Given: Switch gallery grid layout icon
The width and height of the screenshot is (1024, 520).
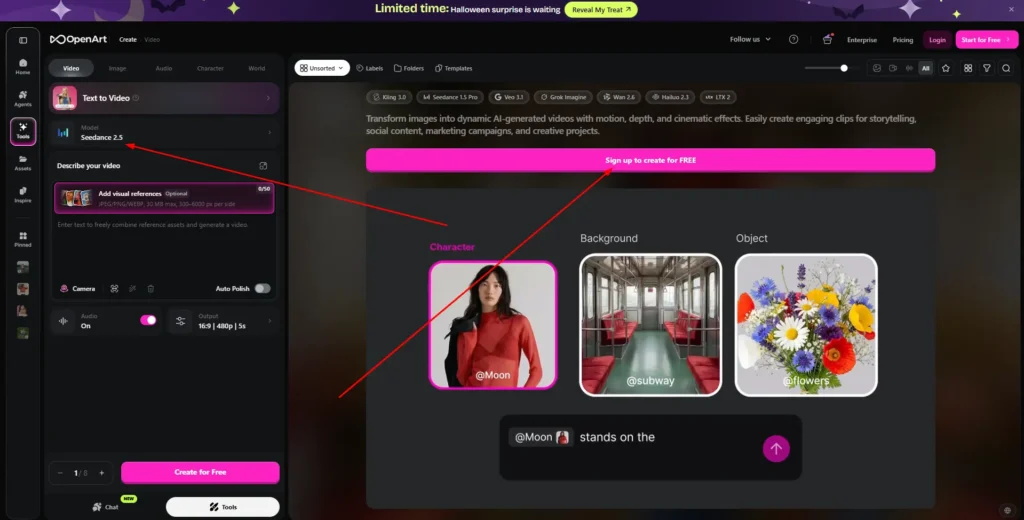Looking at the screenshot, I should pyautogui.click(x=968, y=68).
